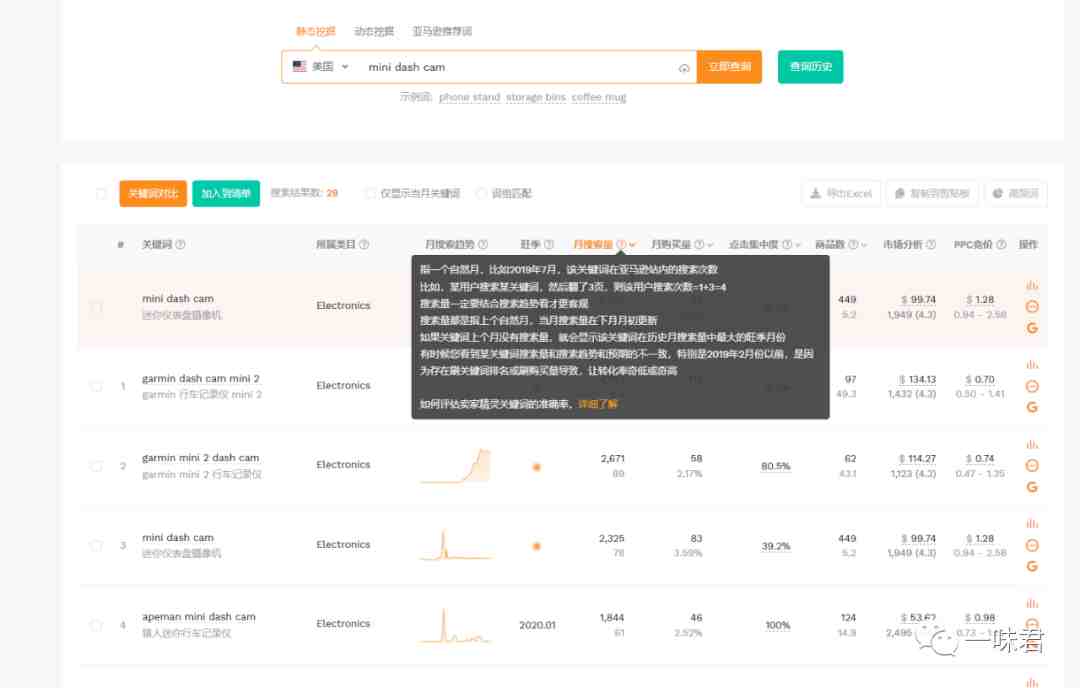Image resolution: width=1080 pixels, height=688 pixels.
Task: Click keyword text garmin mini 2 dash cam
Action: coord(200,457)
